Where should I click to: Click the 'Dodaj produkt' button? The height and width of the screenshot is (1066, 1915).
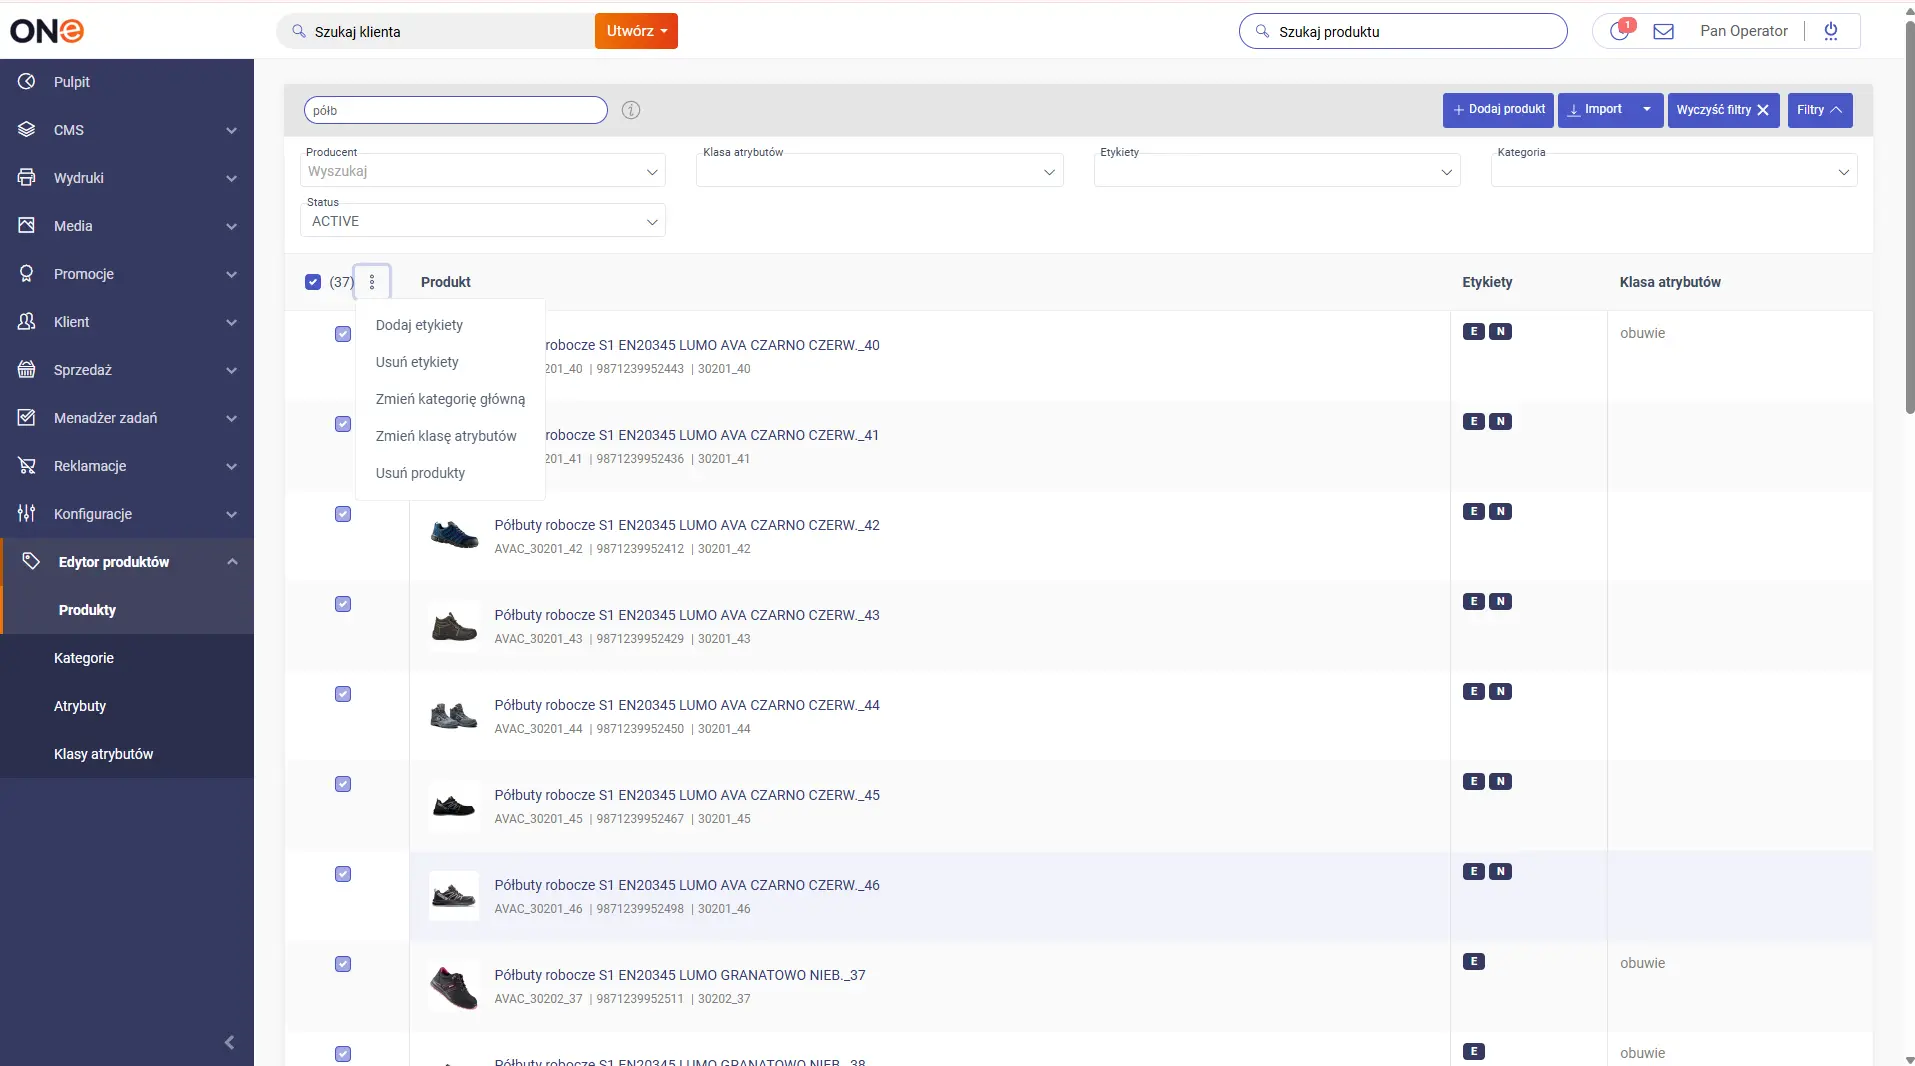[1497, 110]
